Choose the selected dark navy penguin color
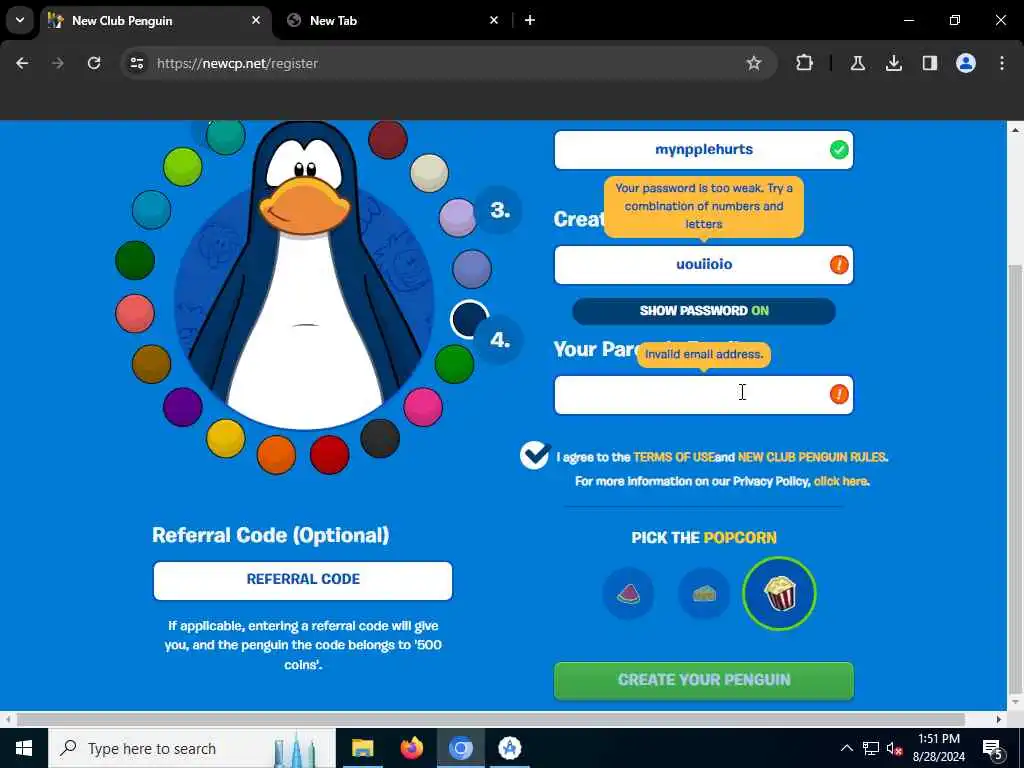1024x768 pixels. coord(469,319)
